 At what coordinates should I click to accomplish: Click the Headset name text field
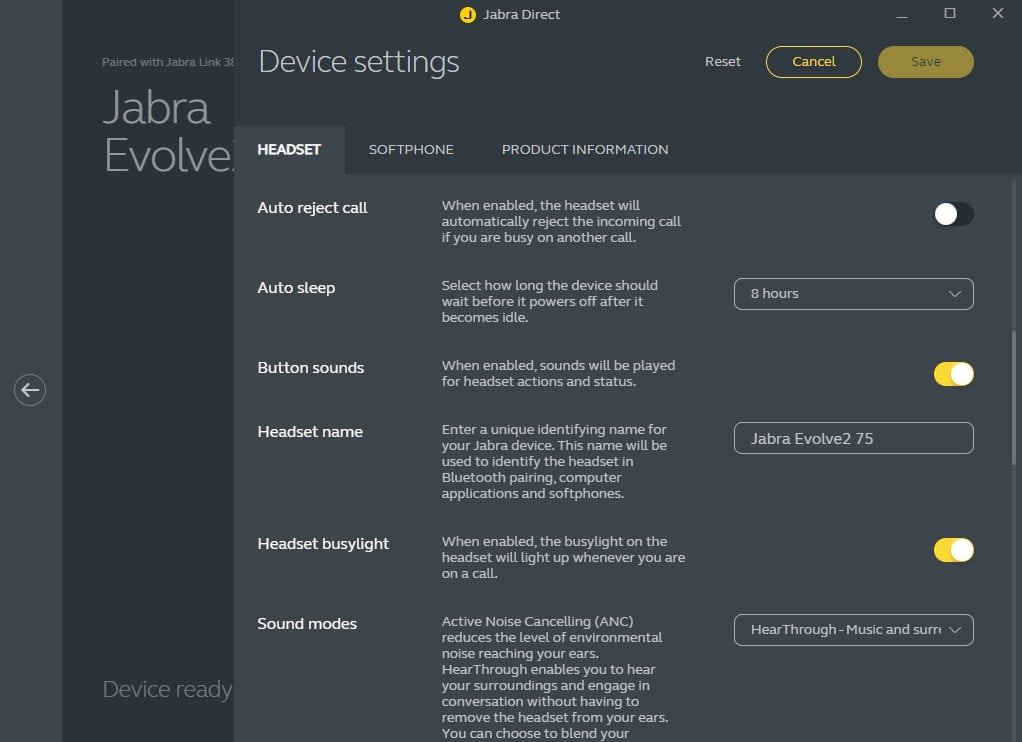[x=853, y=438]
